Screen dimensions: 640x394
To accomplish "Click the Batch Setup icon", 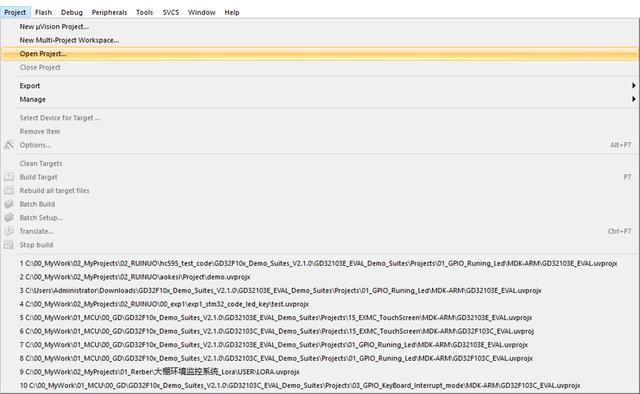I will point(9,218).
